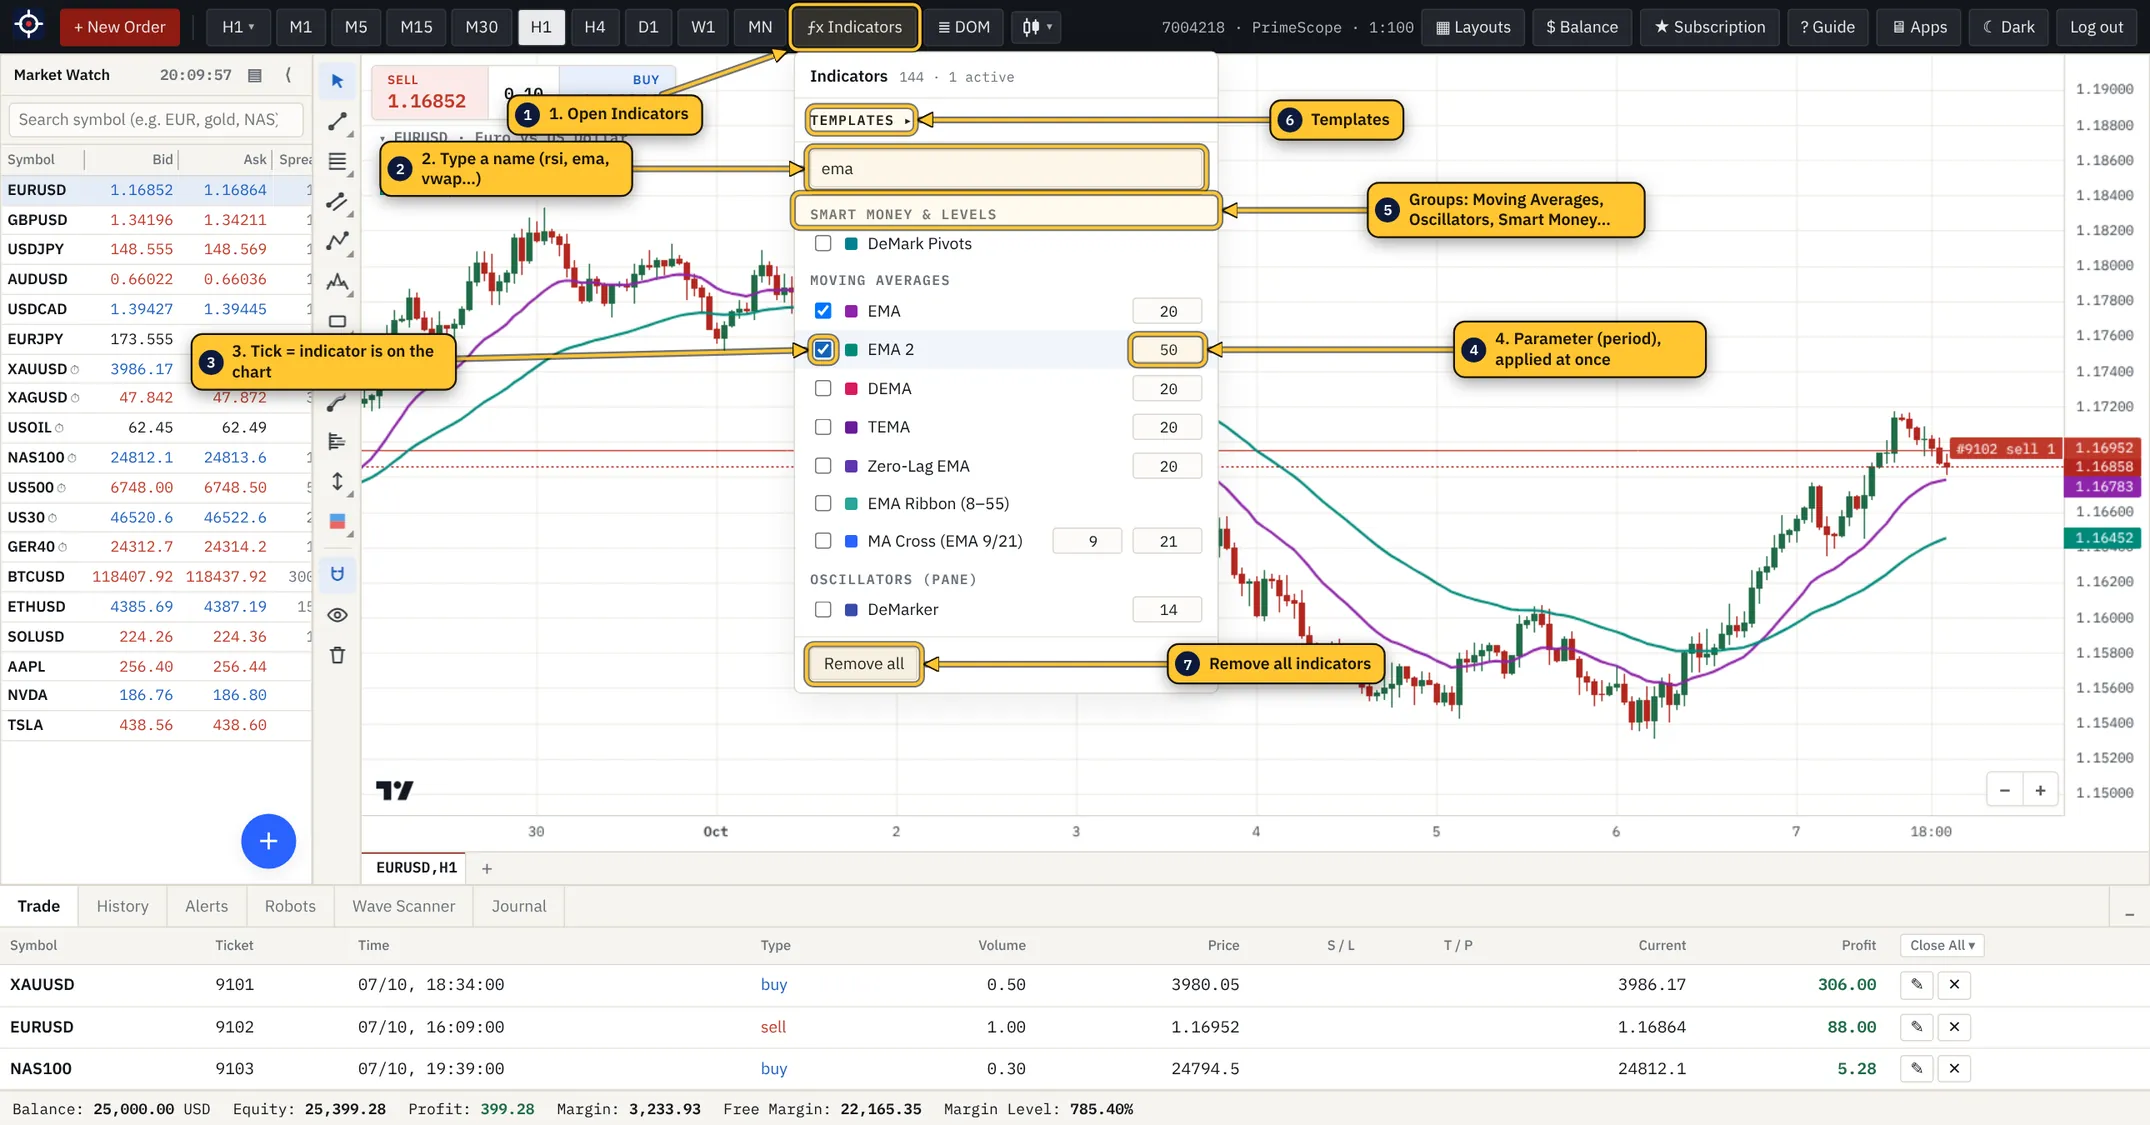Viewport: 2150px width, 1125px height.
Task: Click the edit pencil for XAUUSD trade
Action: [1916, 985]
